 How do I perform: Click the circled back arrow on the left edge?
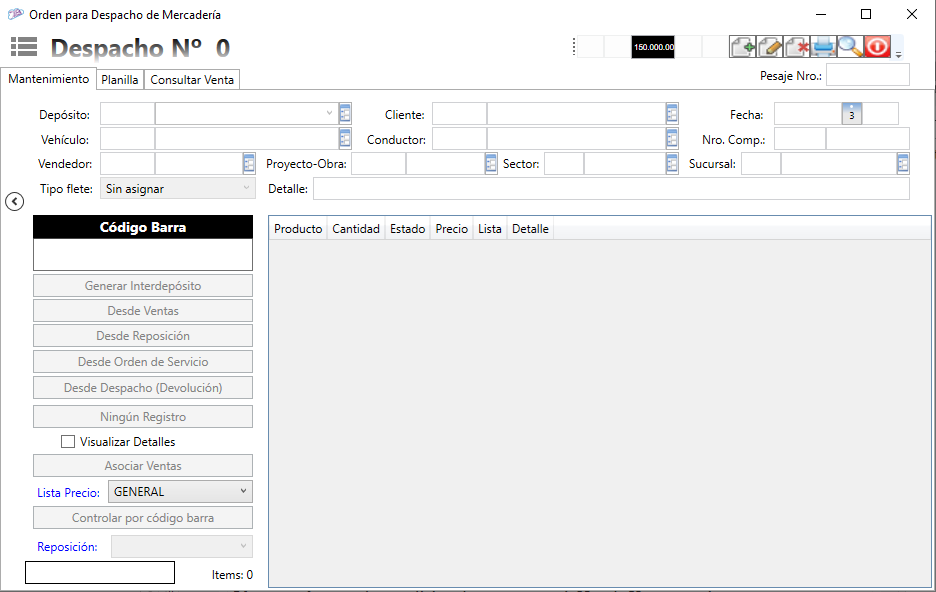pos(14,202)
